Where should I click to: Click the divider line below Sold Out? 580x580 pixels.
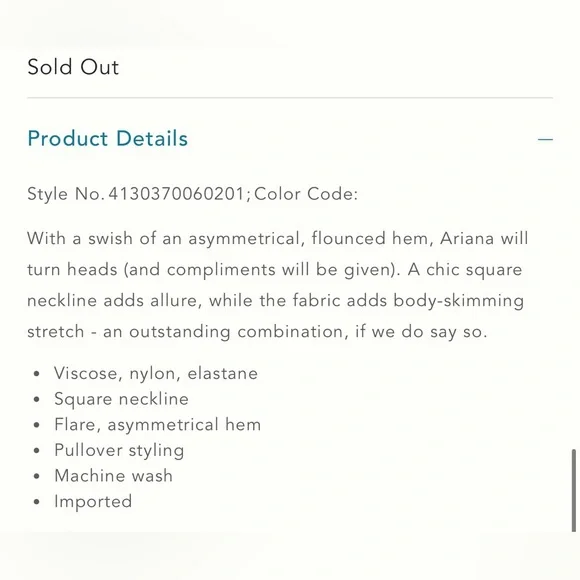[290, 98]
